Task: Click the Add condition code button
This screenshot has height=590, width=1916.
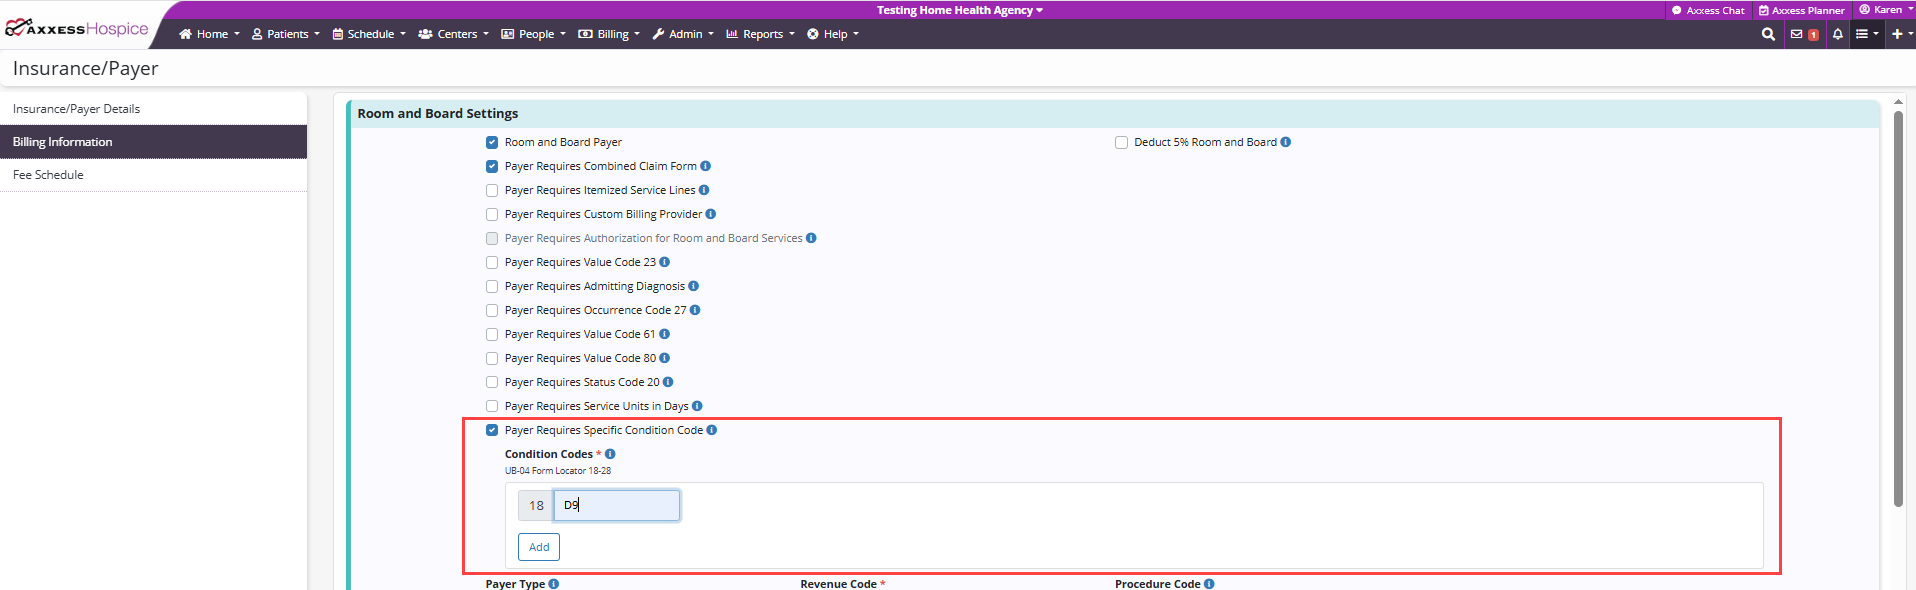Action: [x=539, y=547]
